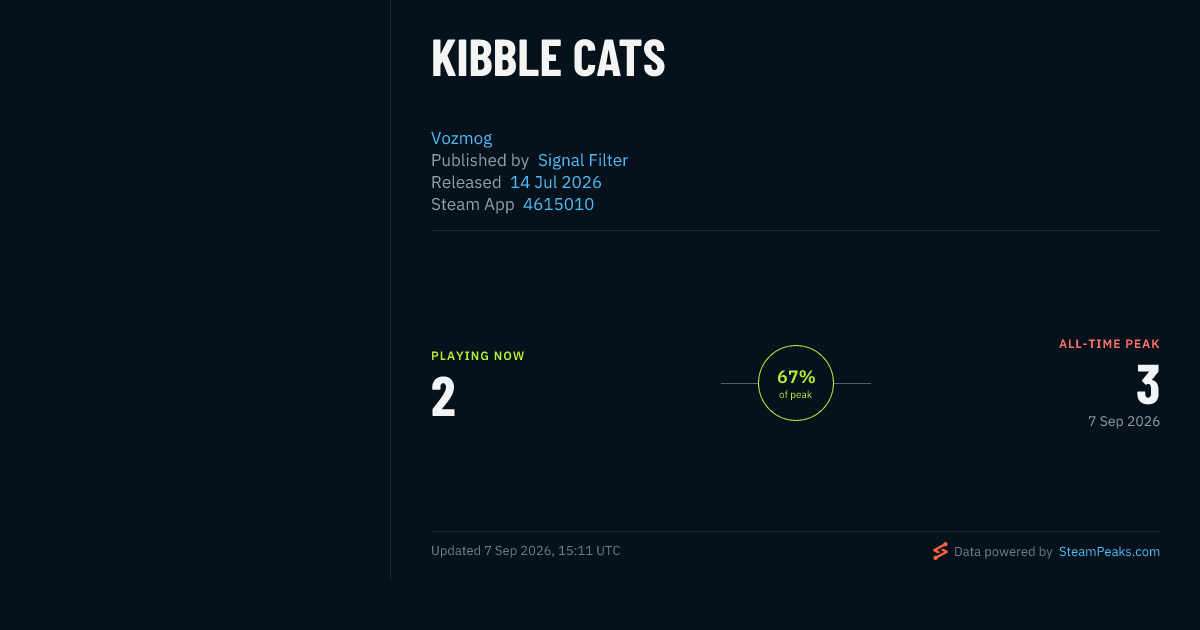Click the Playing Now label
Viewport: 1200px width, 630px height.
click(478, 356)
